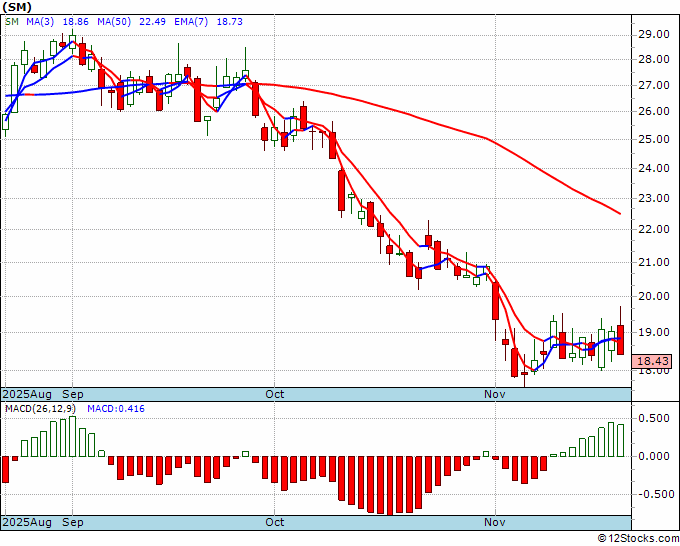Click the Nov label on MACD axis
This screenshot has height=546, width=680.
(x=495, y=522)
